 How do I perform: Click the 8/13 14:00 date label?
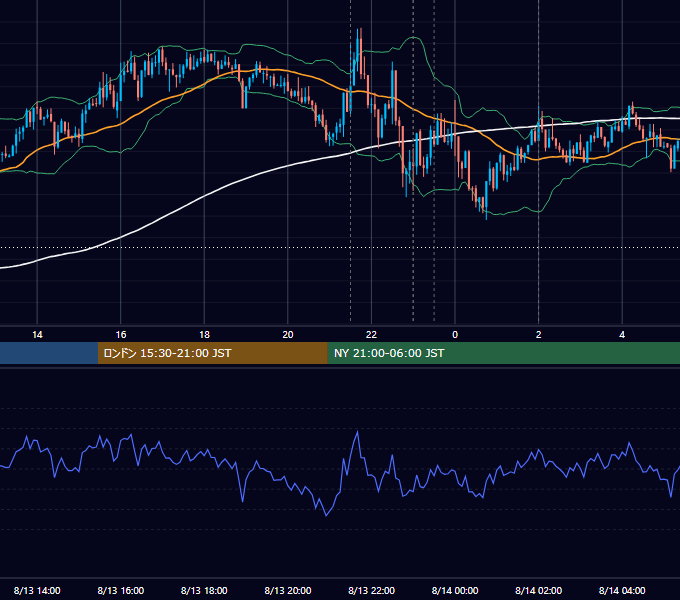[x=37, y=590]
